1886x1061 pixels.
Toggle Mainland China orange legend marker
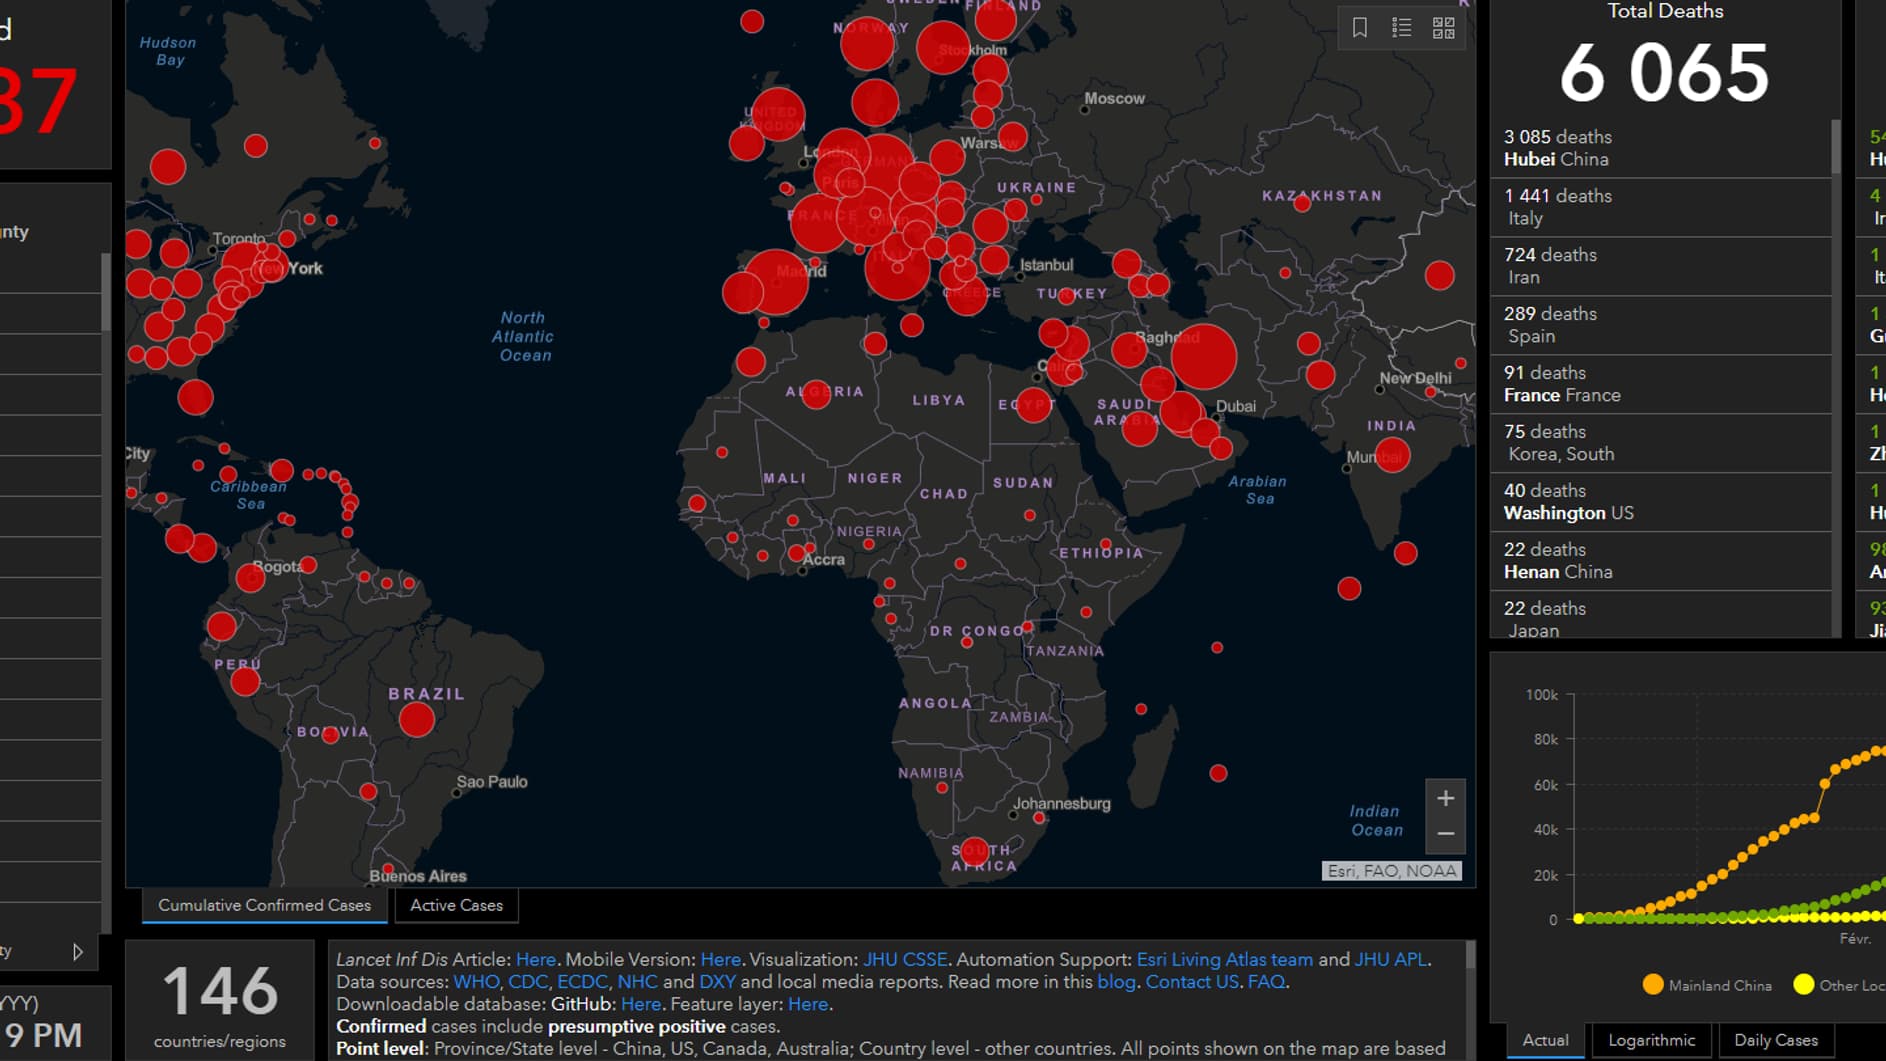1652,985
